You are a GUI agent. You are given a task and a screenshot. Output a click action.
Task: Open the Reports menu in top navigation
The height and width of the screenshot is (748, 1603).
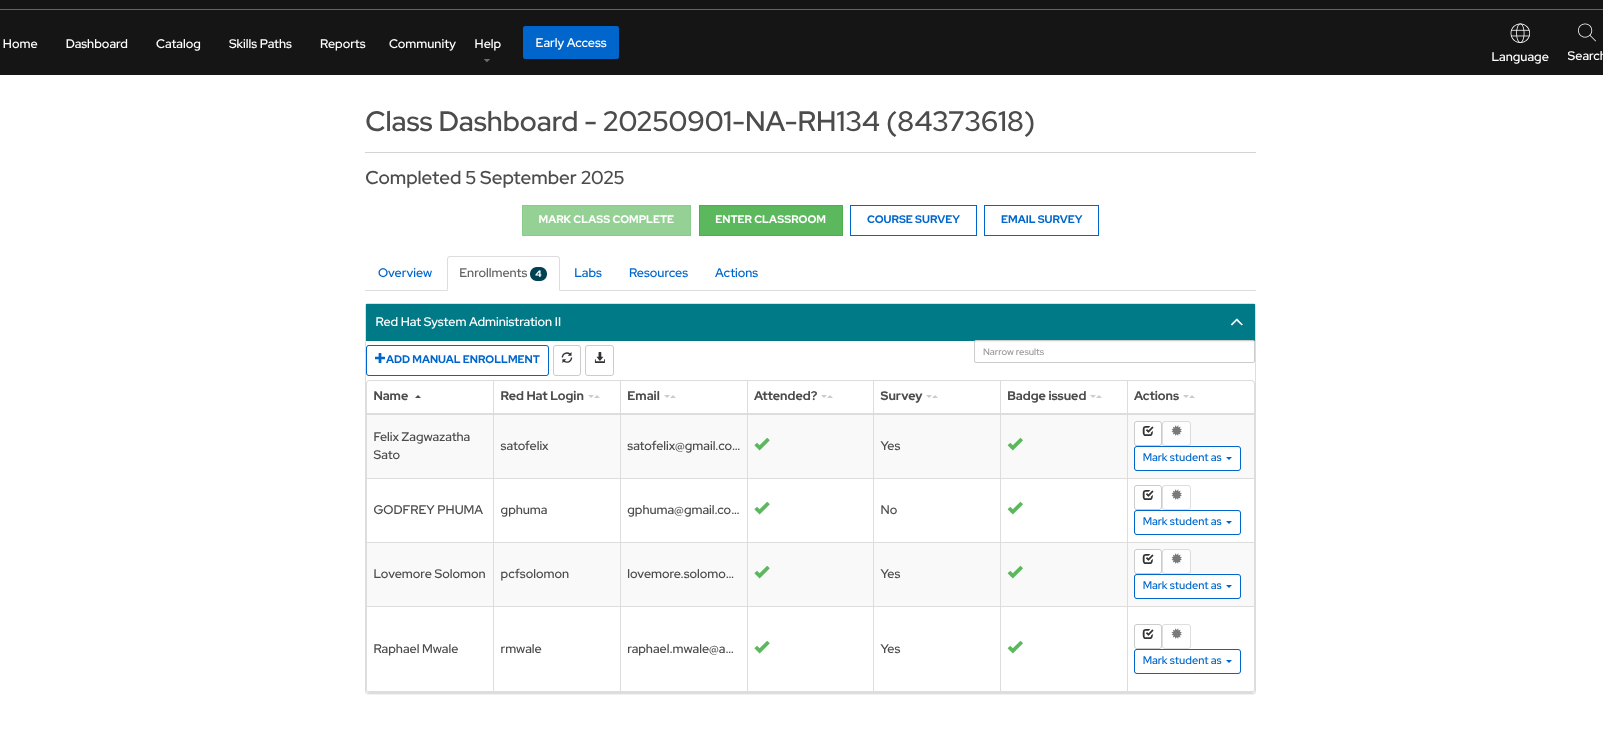(342, 44)
